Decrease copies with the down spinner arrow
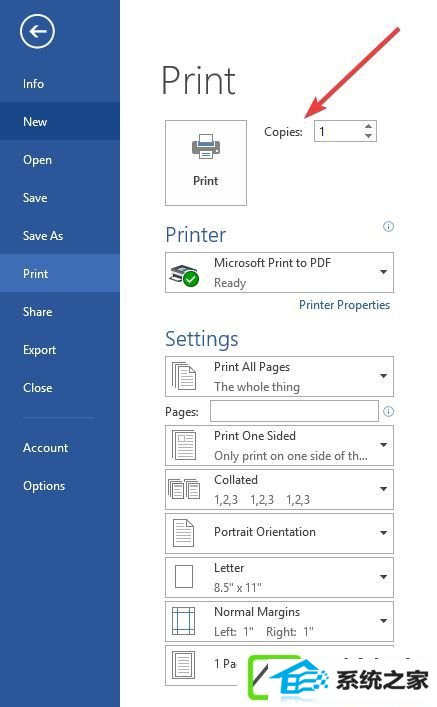Viewport: 437px width, 707px height. pos(368,136)
